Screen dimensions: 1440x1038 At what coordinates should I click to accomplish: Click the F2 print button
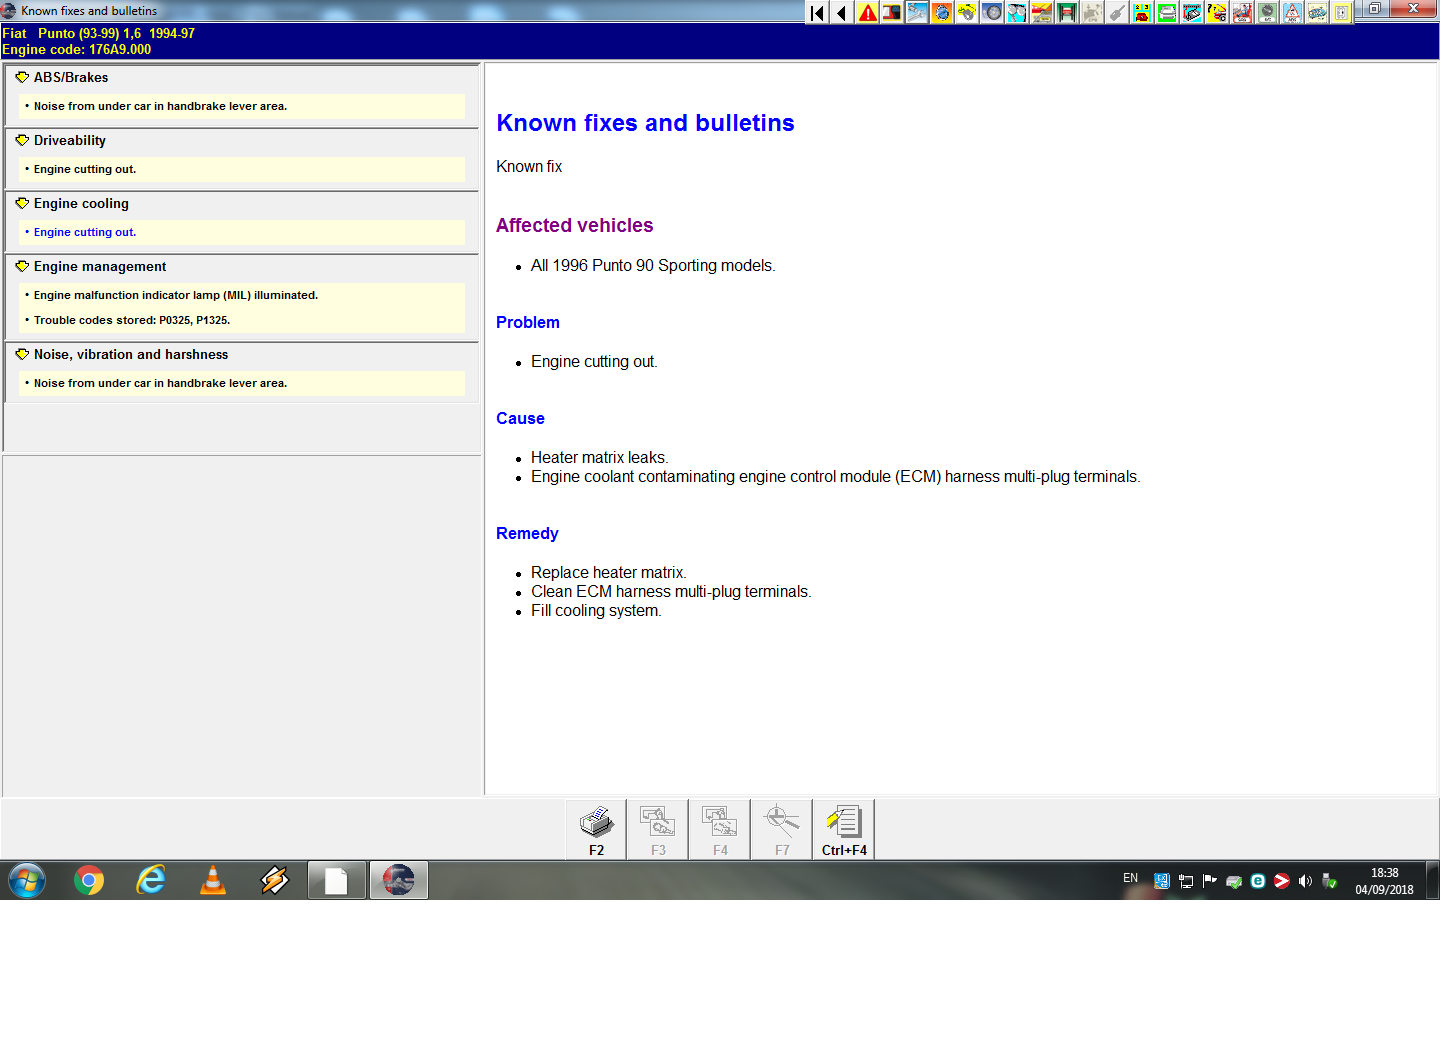(596, 829)
